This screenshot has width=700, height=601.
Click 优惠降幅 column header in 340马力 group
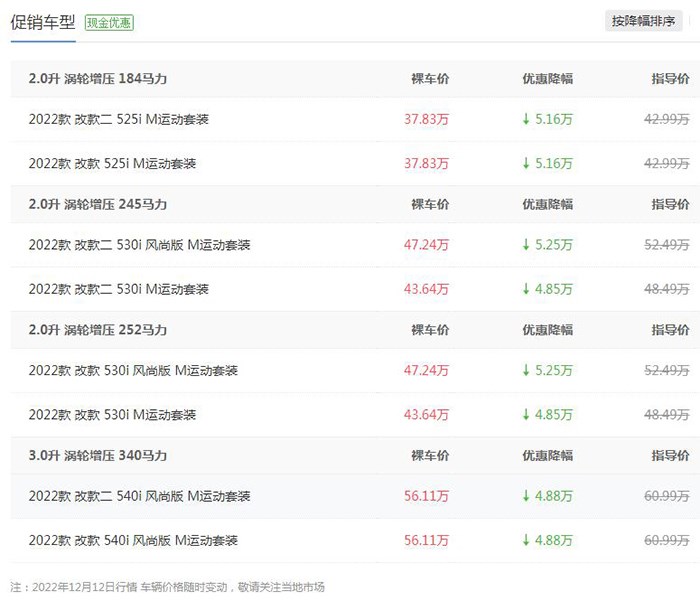point(548,455)
